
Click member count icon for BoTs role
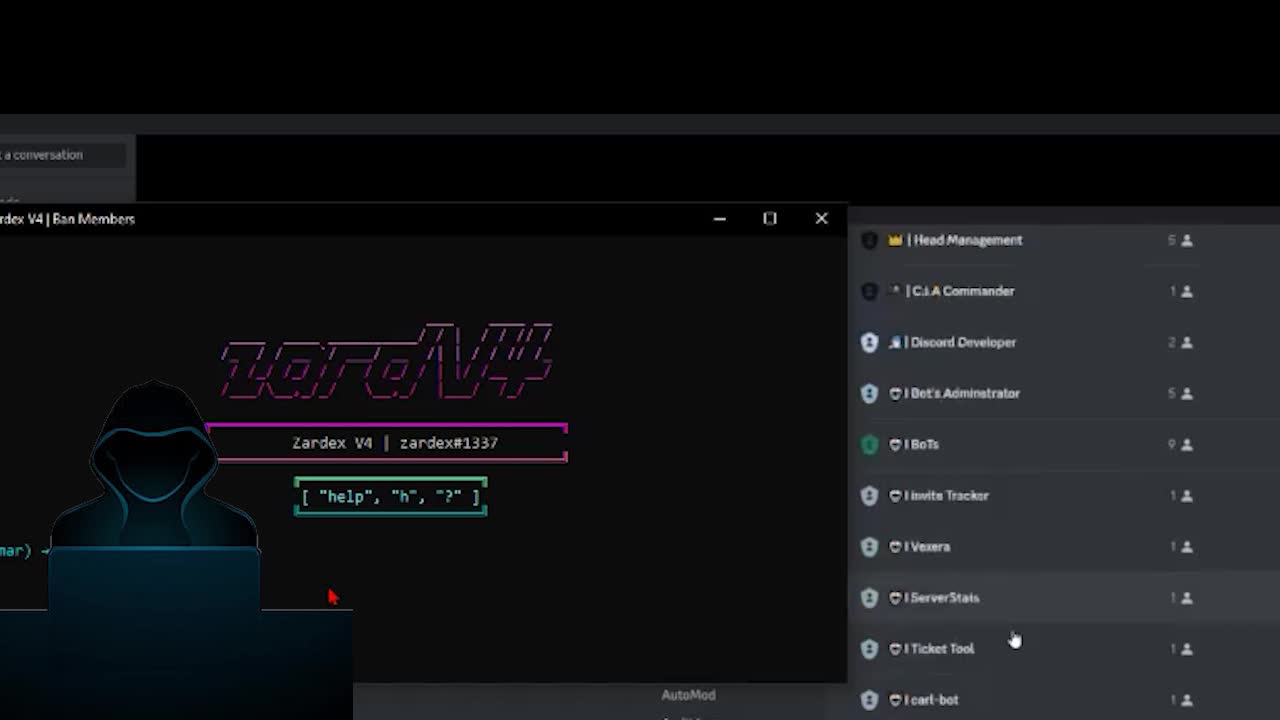1186,444
